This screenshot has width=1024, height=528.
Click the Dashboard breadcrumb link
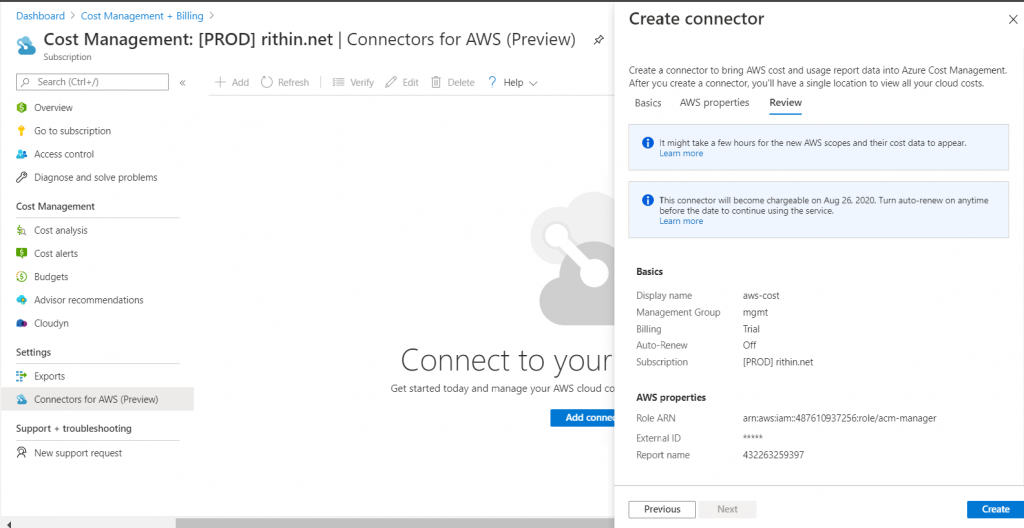(40, 16)
